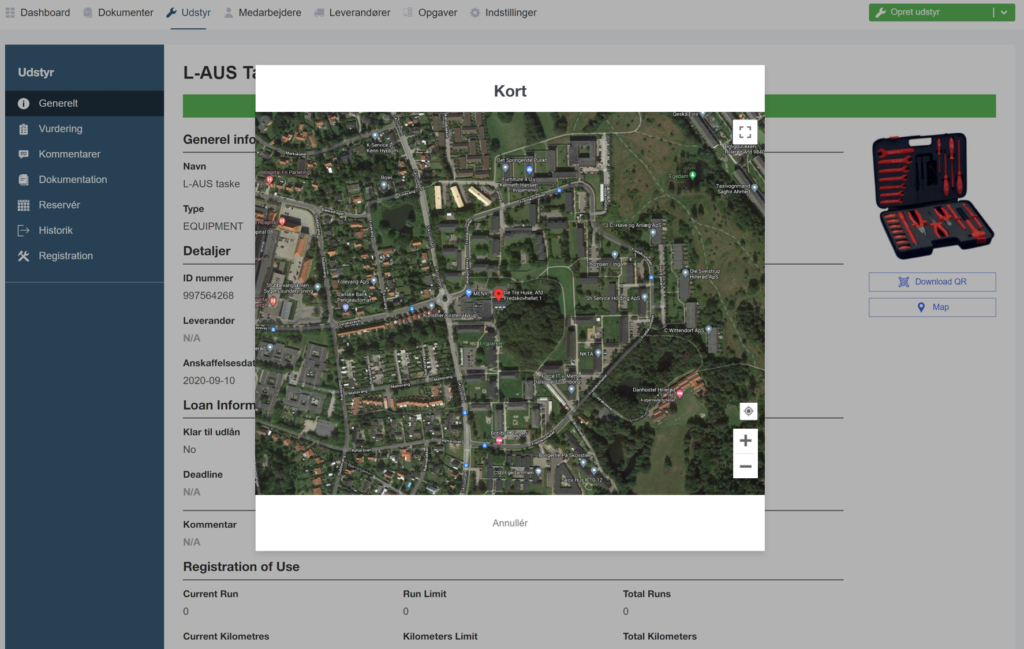
Task: Open Indstillinger settings
Action: tap(504, 12)
